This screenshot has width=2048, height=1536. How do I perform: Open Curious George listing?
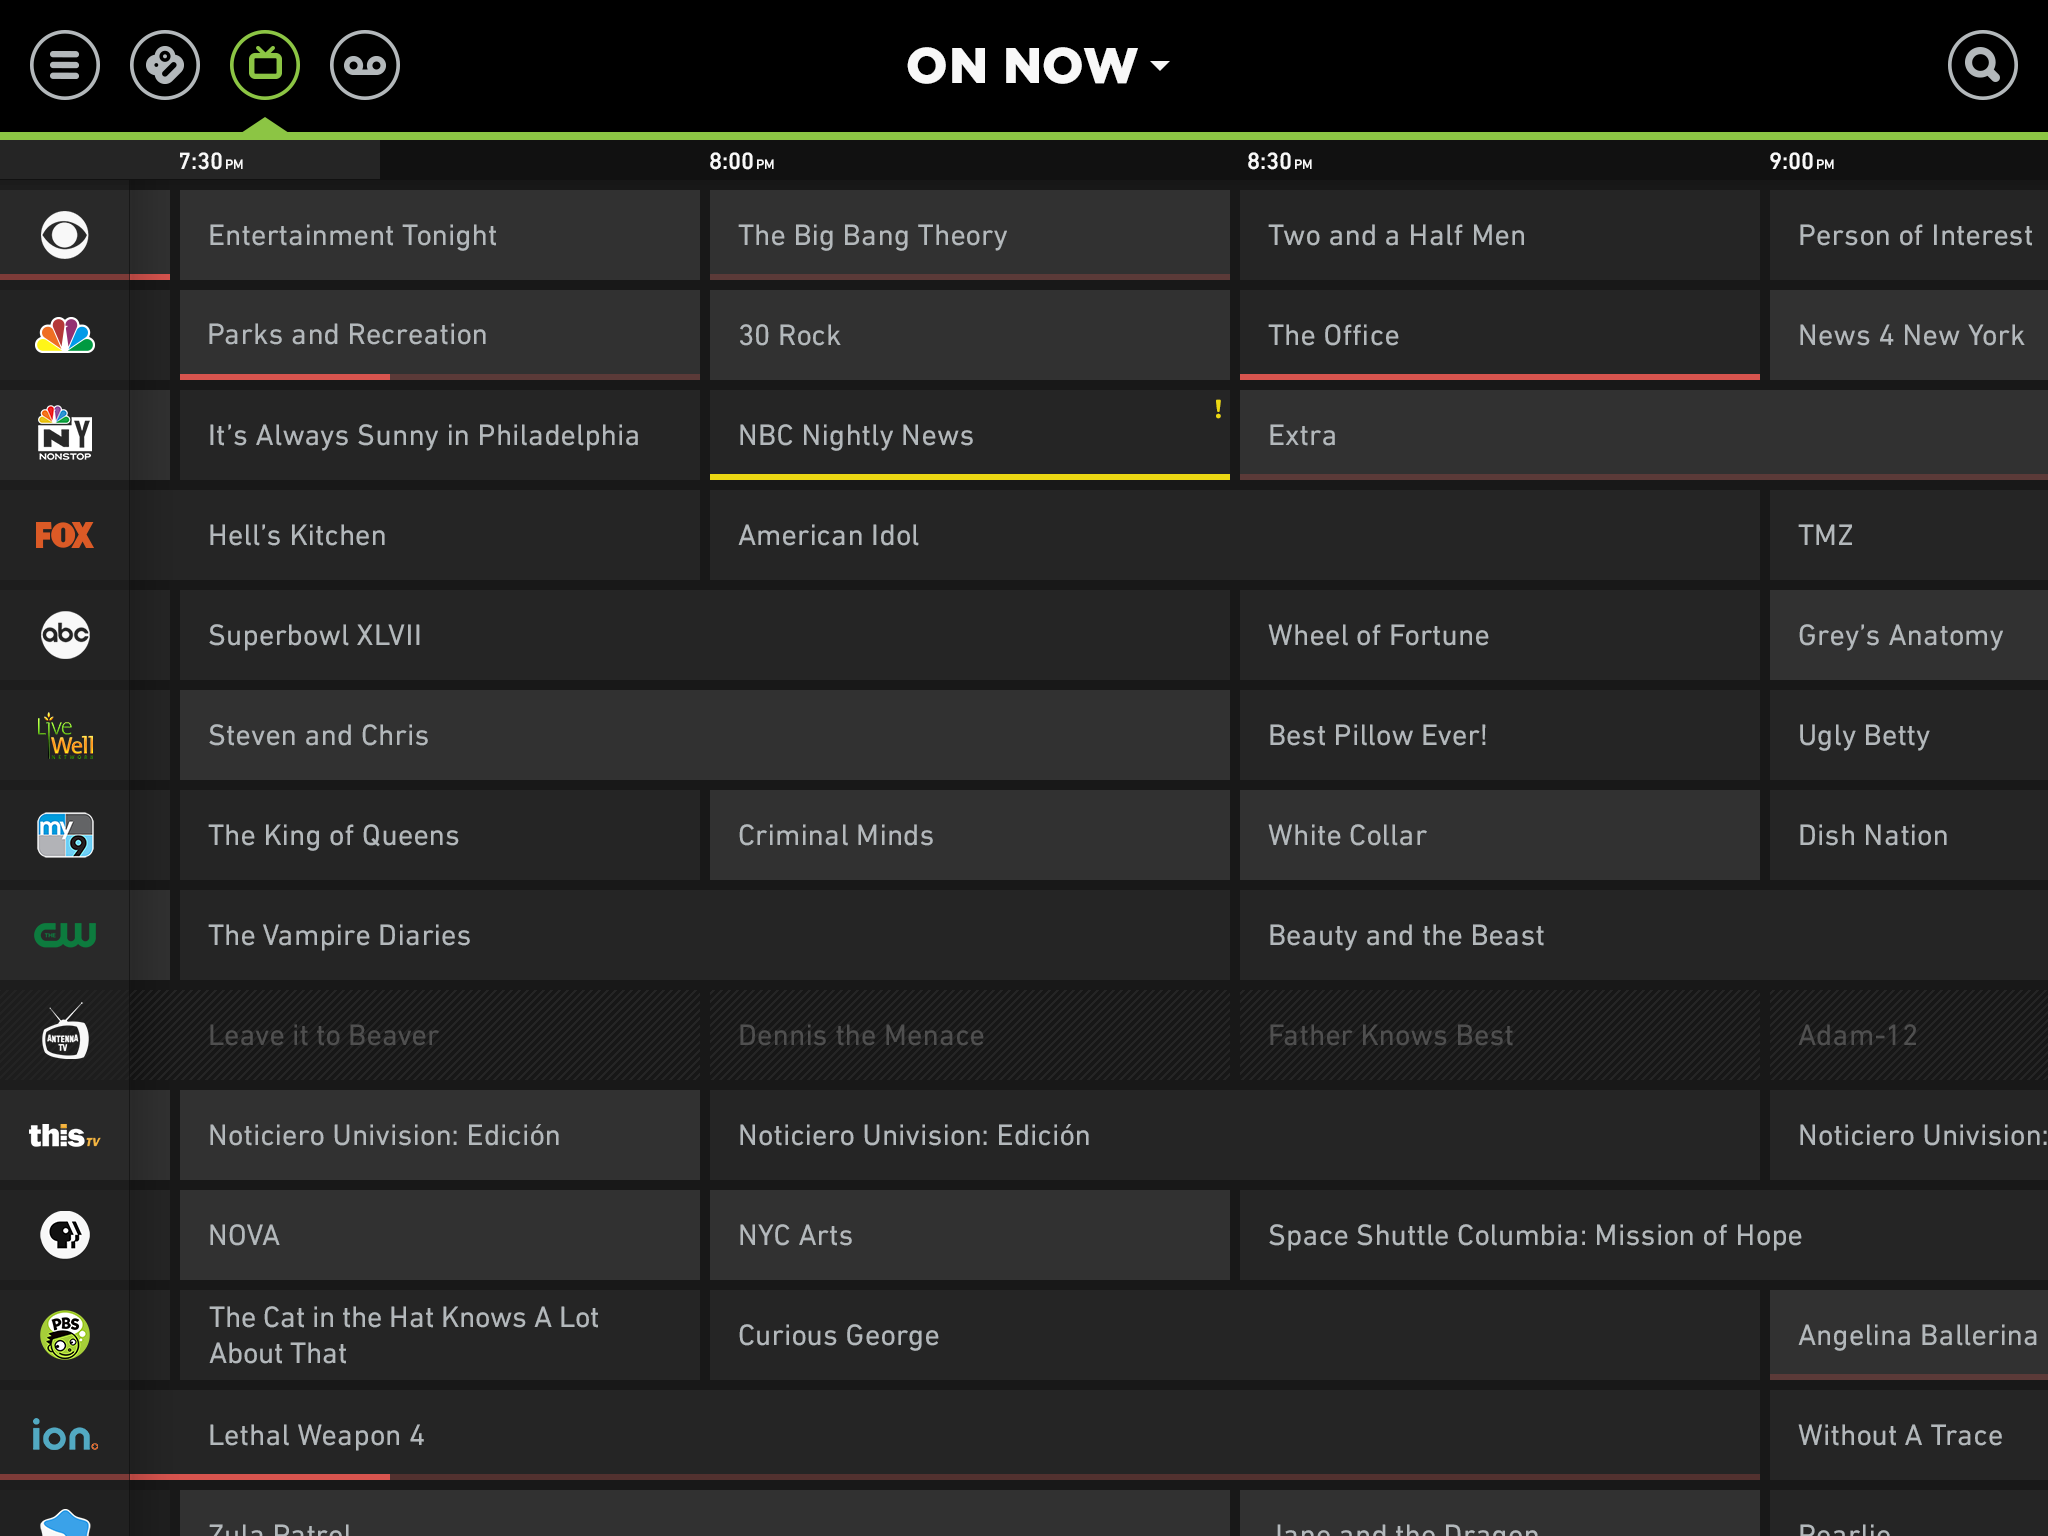tap(1235, 1335)
